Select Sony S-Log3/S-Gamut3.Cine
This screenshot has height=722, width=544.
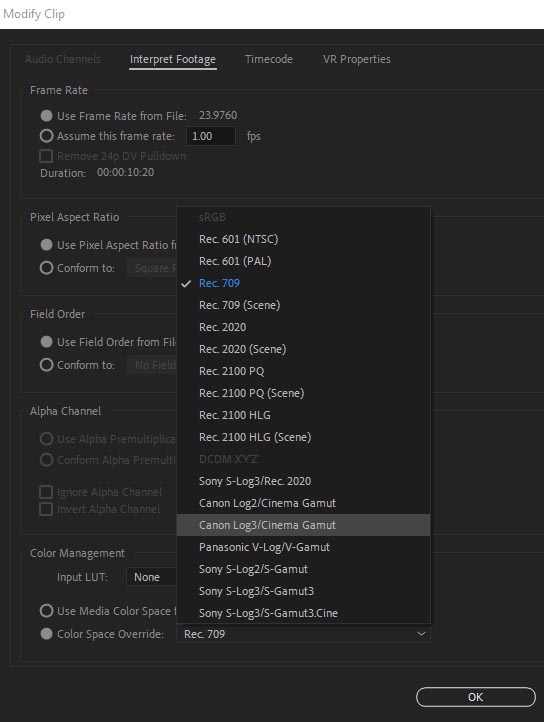pyautogui.click(x=304, y=613)
